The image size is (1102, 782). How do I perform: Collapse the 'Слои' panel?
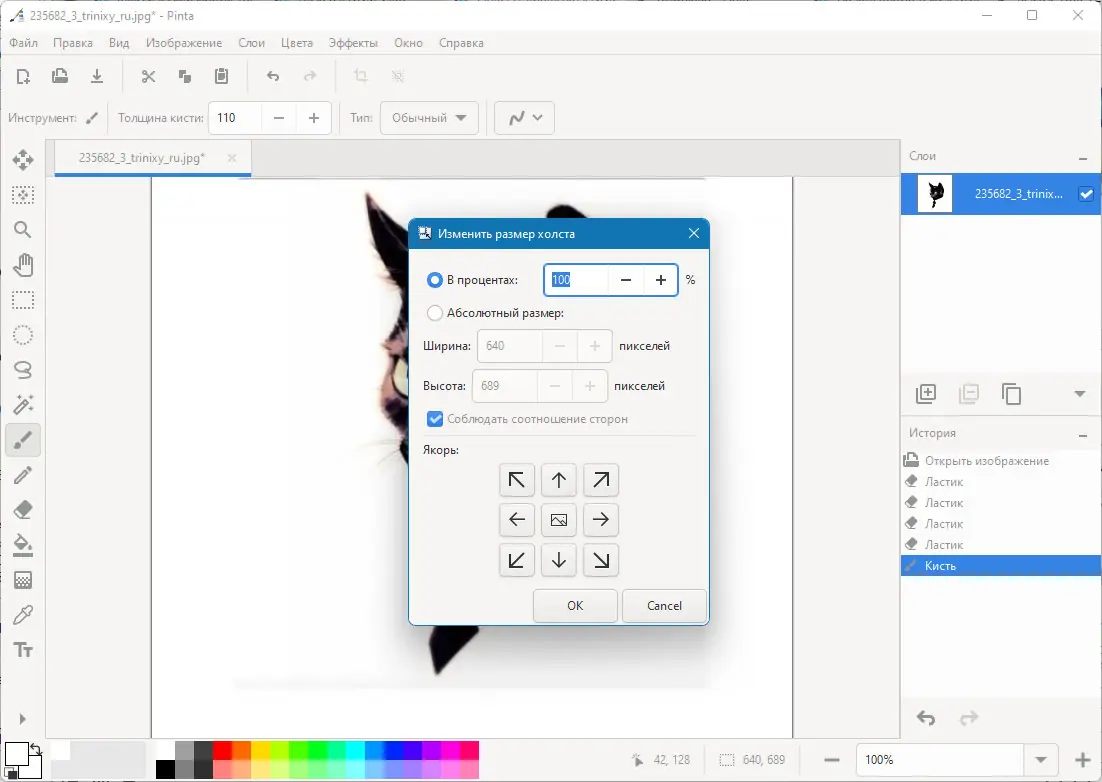pyautogui.click(x=1083, y=157)
